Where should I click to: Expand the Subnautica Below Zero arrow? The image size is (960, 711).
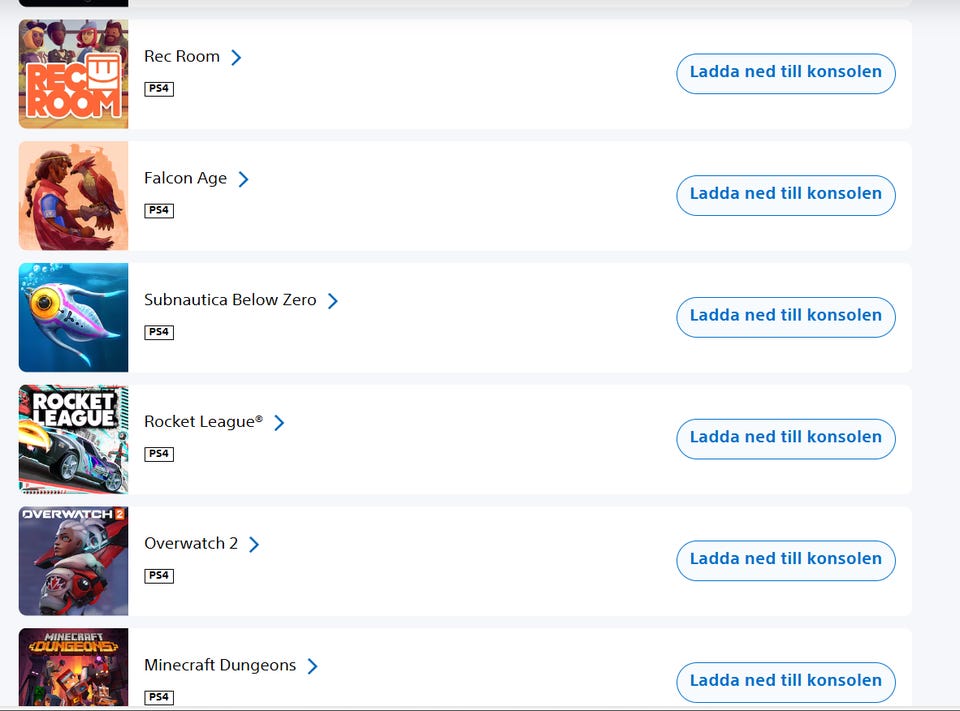(333, 301)
